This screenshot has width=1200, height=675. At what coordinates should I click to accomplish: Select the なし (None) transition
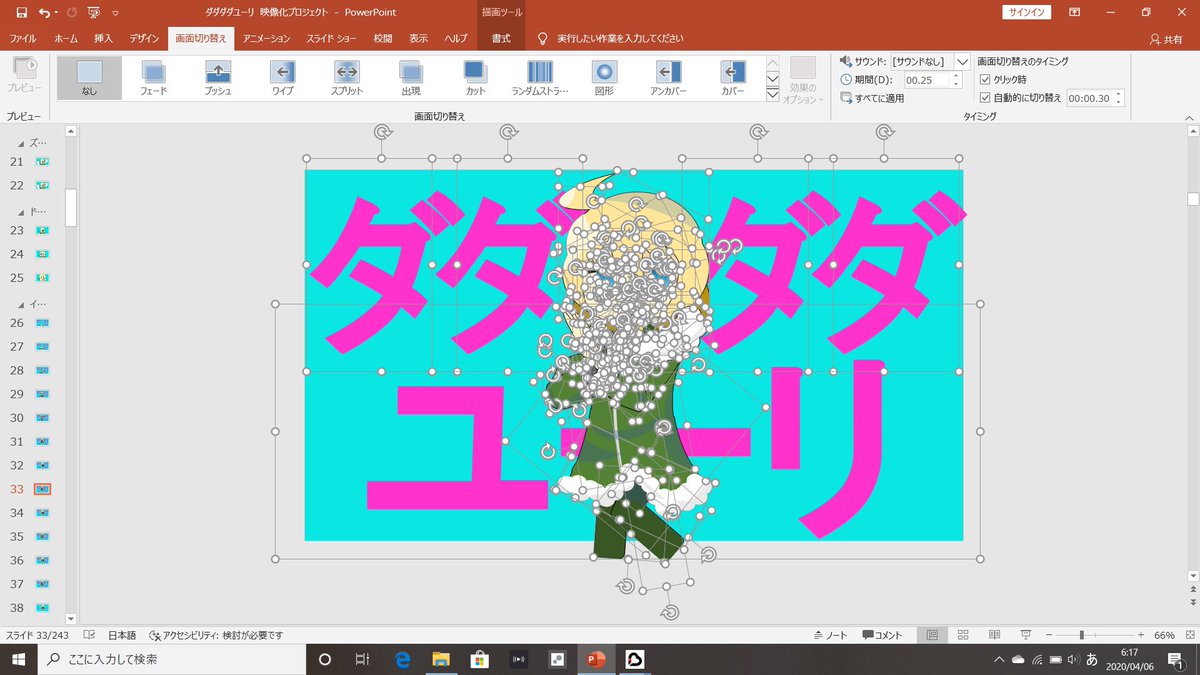pyautogui.click(x=89, y=77)
